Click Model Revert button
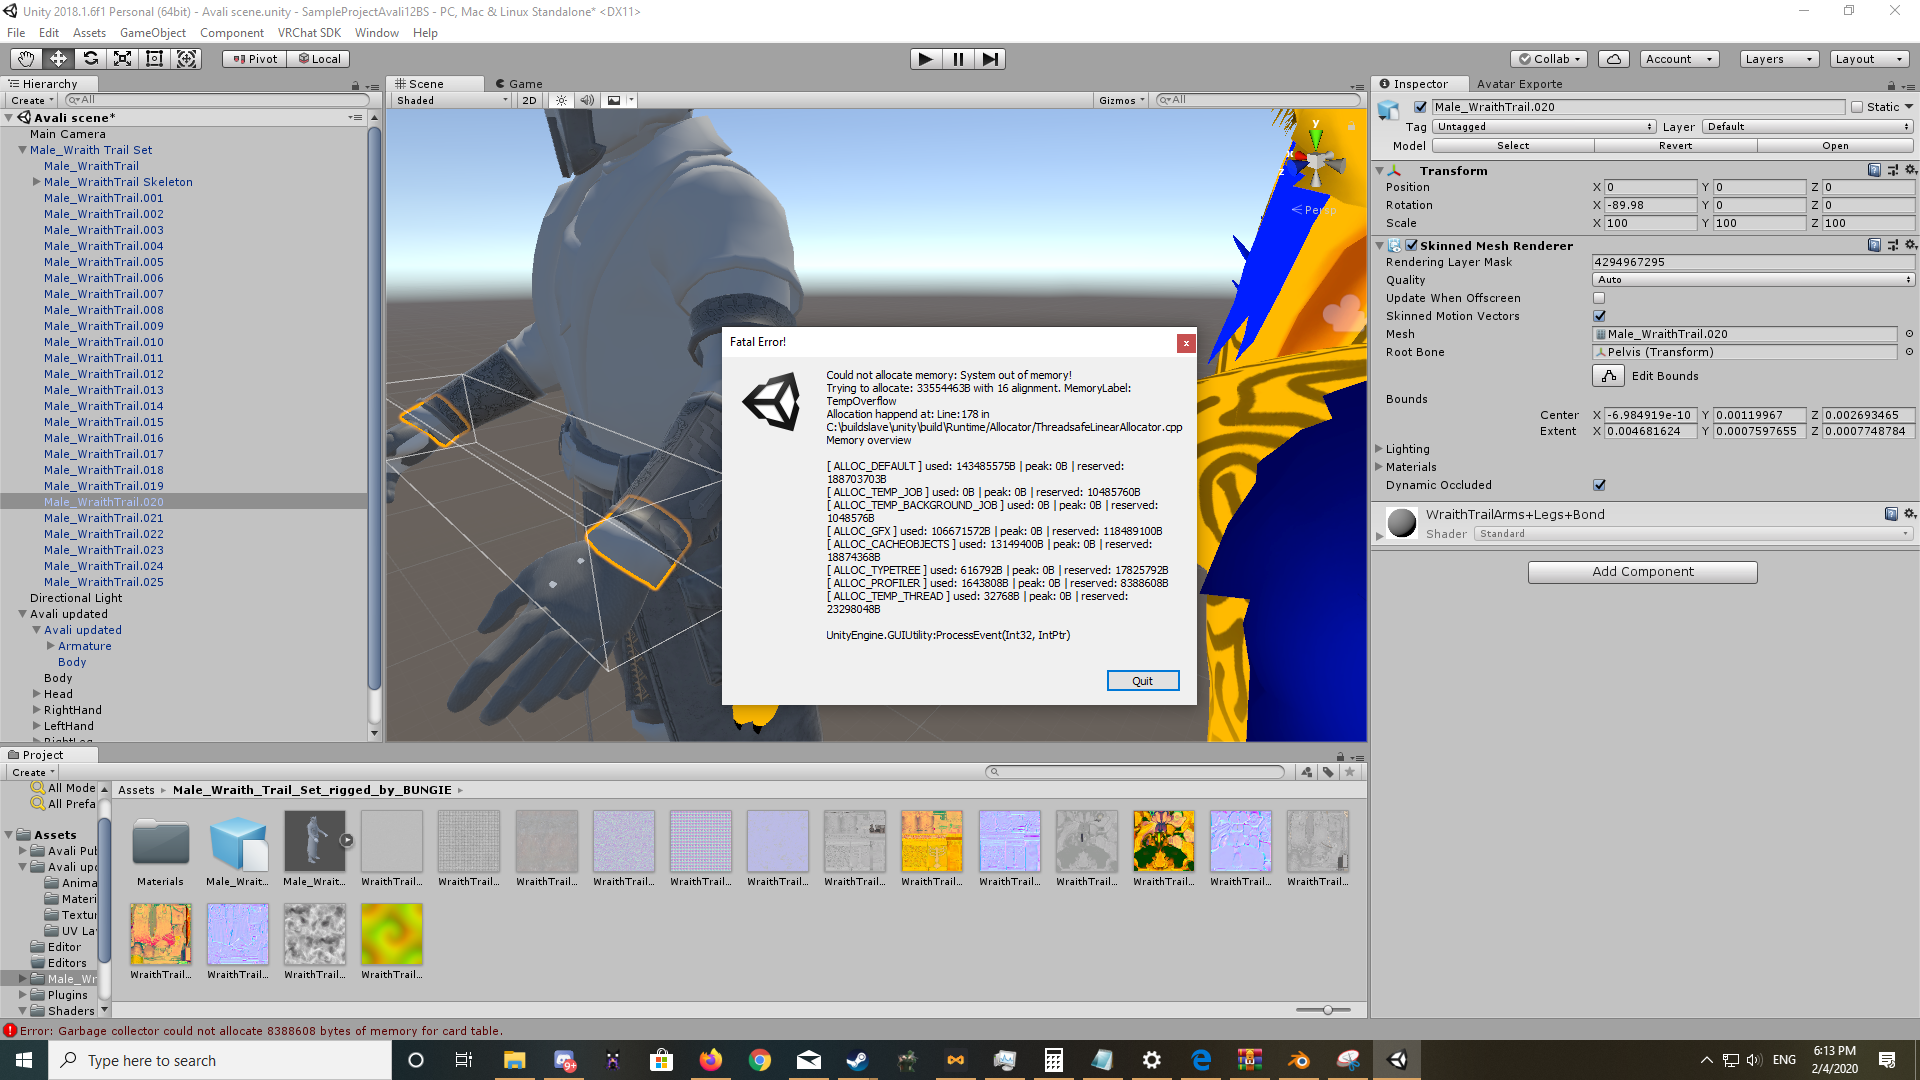The image size is (1920, 1080). tap(1675, 146)
